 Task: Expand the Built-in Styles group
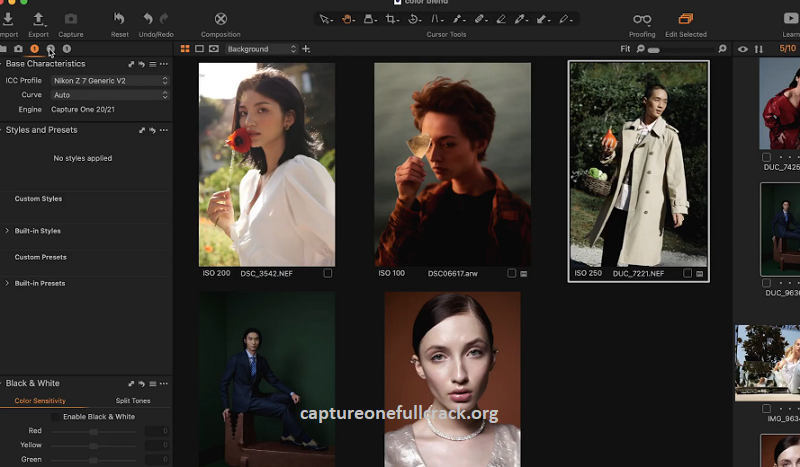(x=7, y=231)
